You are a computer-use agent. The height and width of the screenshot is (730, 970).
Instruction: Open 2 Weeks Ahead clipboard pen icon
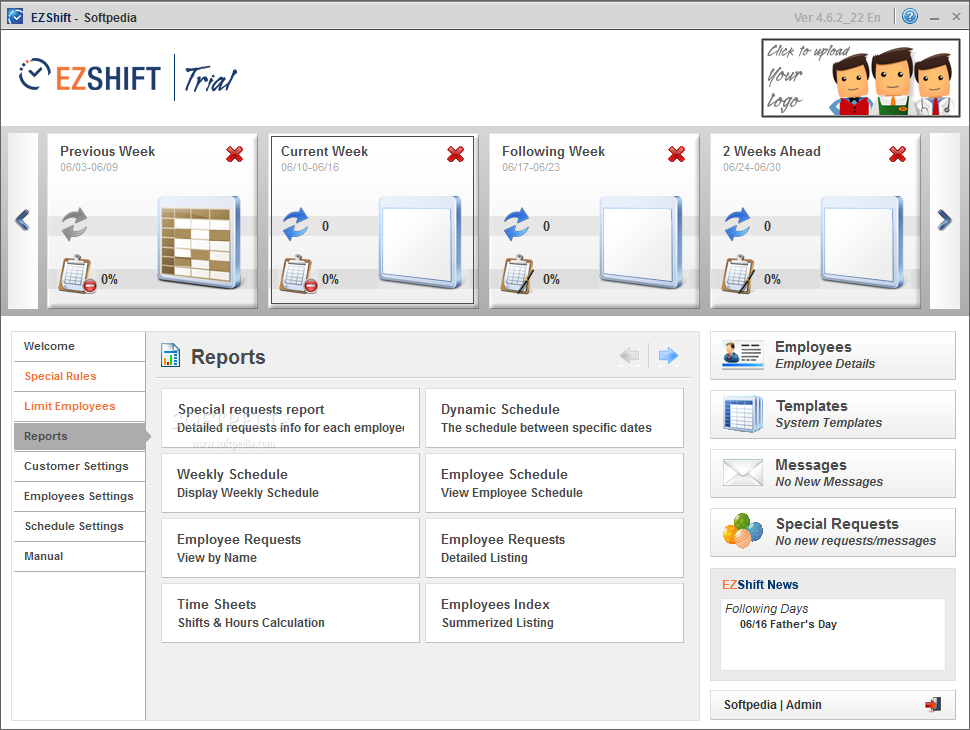tap(738, 273)
